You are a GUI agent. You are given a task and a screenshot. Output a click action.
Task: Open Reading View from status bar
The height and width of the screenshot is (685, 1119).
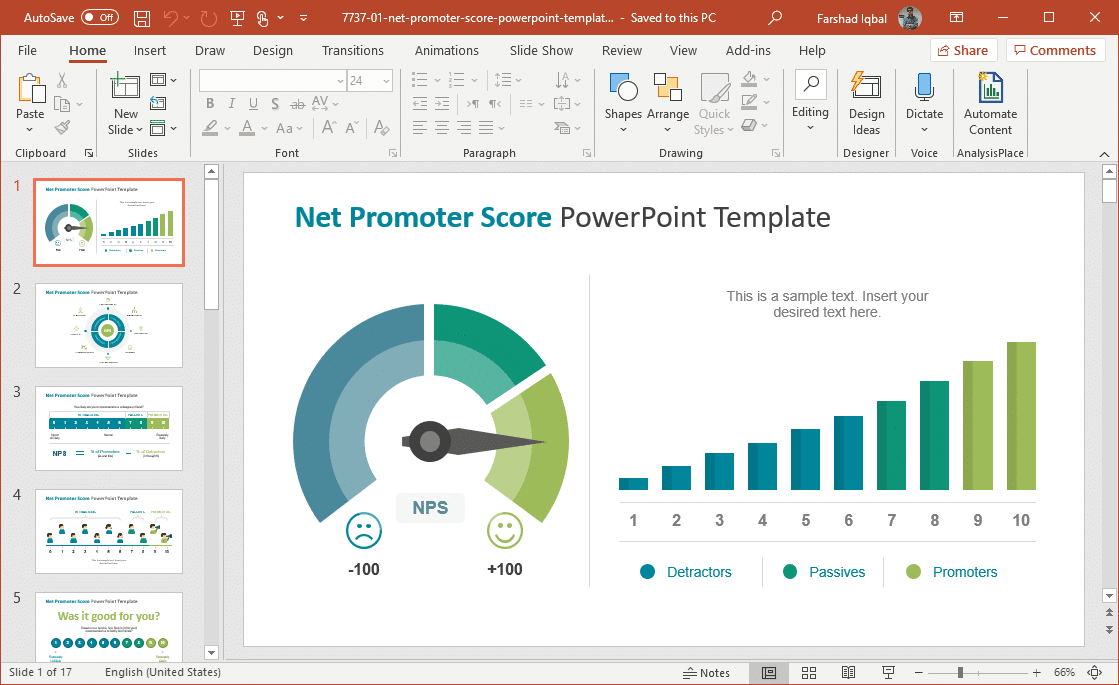click(848, 673)
